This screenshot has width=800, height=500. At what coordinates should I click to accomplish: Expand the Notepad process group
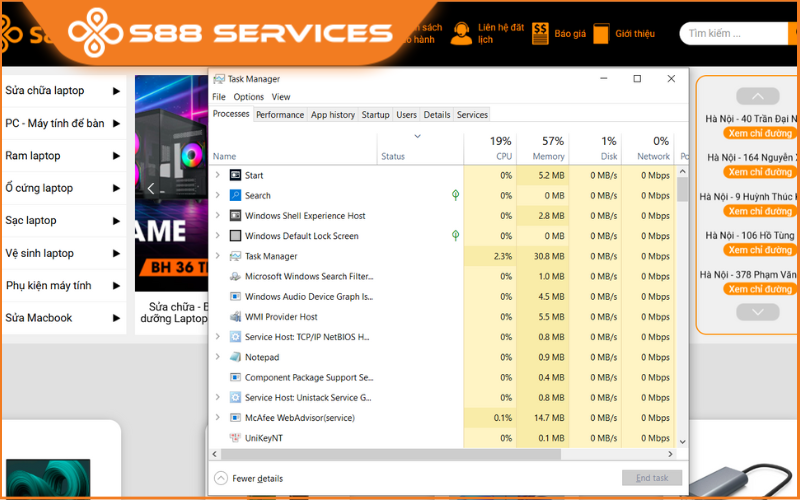click(218, 357)
